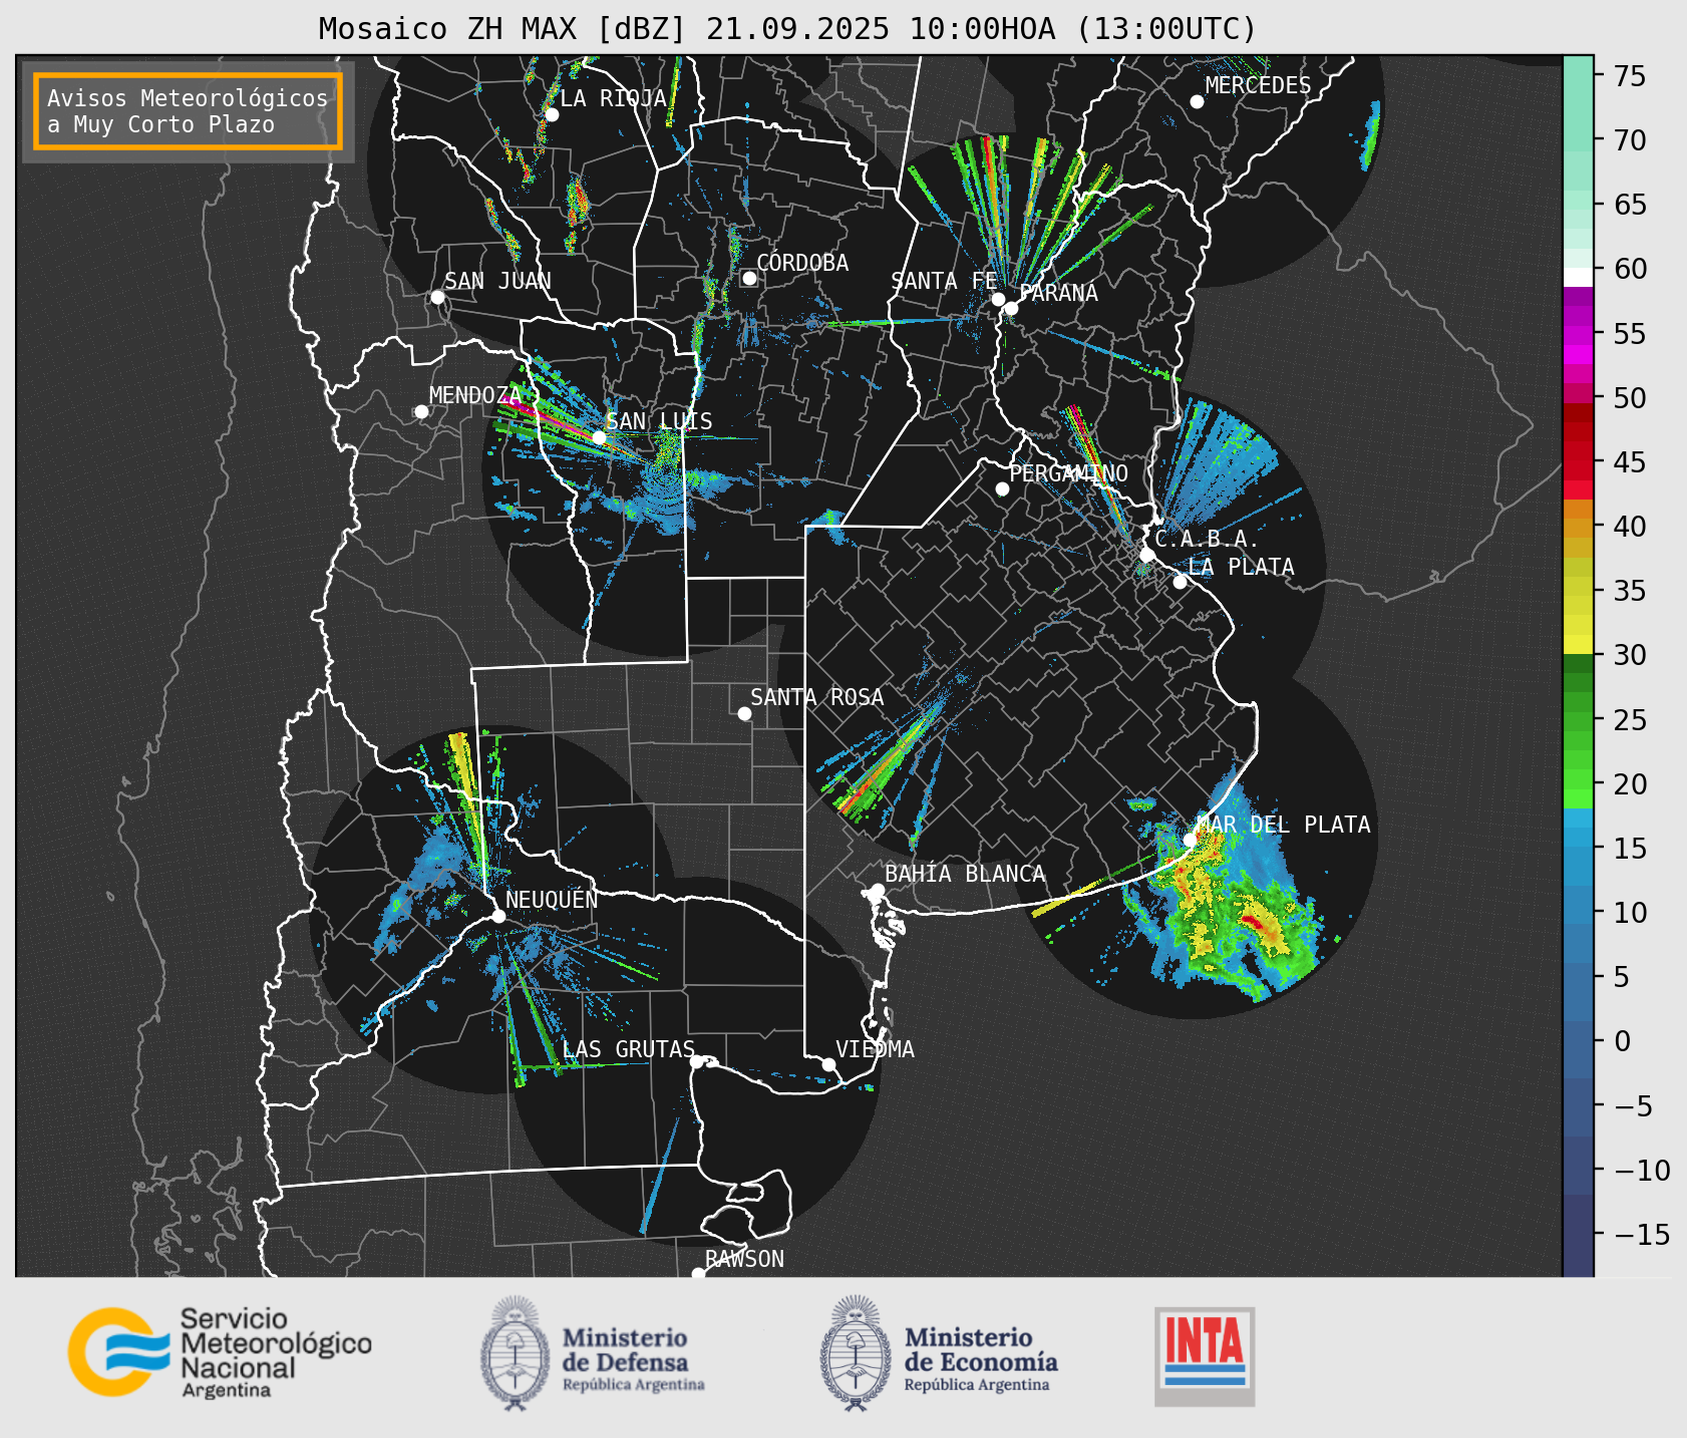Click the 60 dBZ white color band

(x=1578, y=276)
